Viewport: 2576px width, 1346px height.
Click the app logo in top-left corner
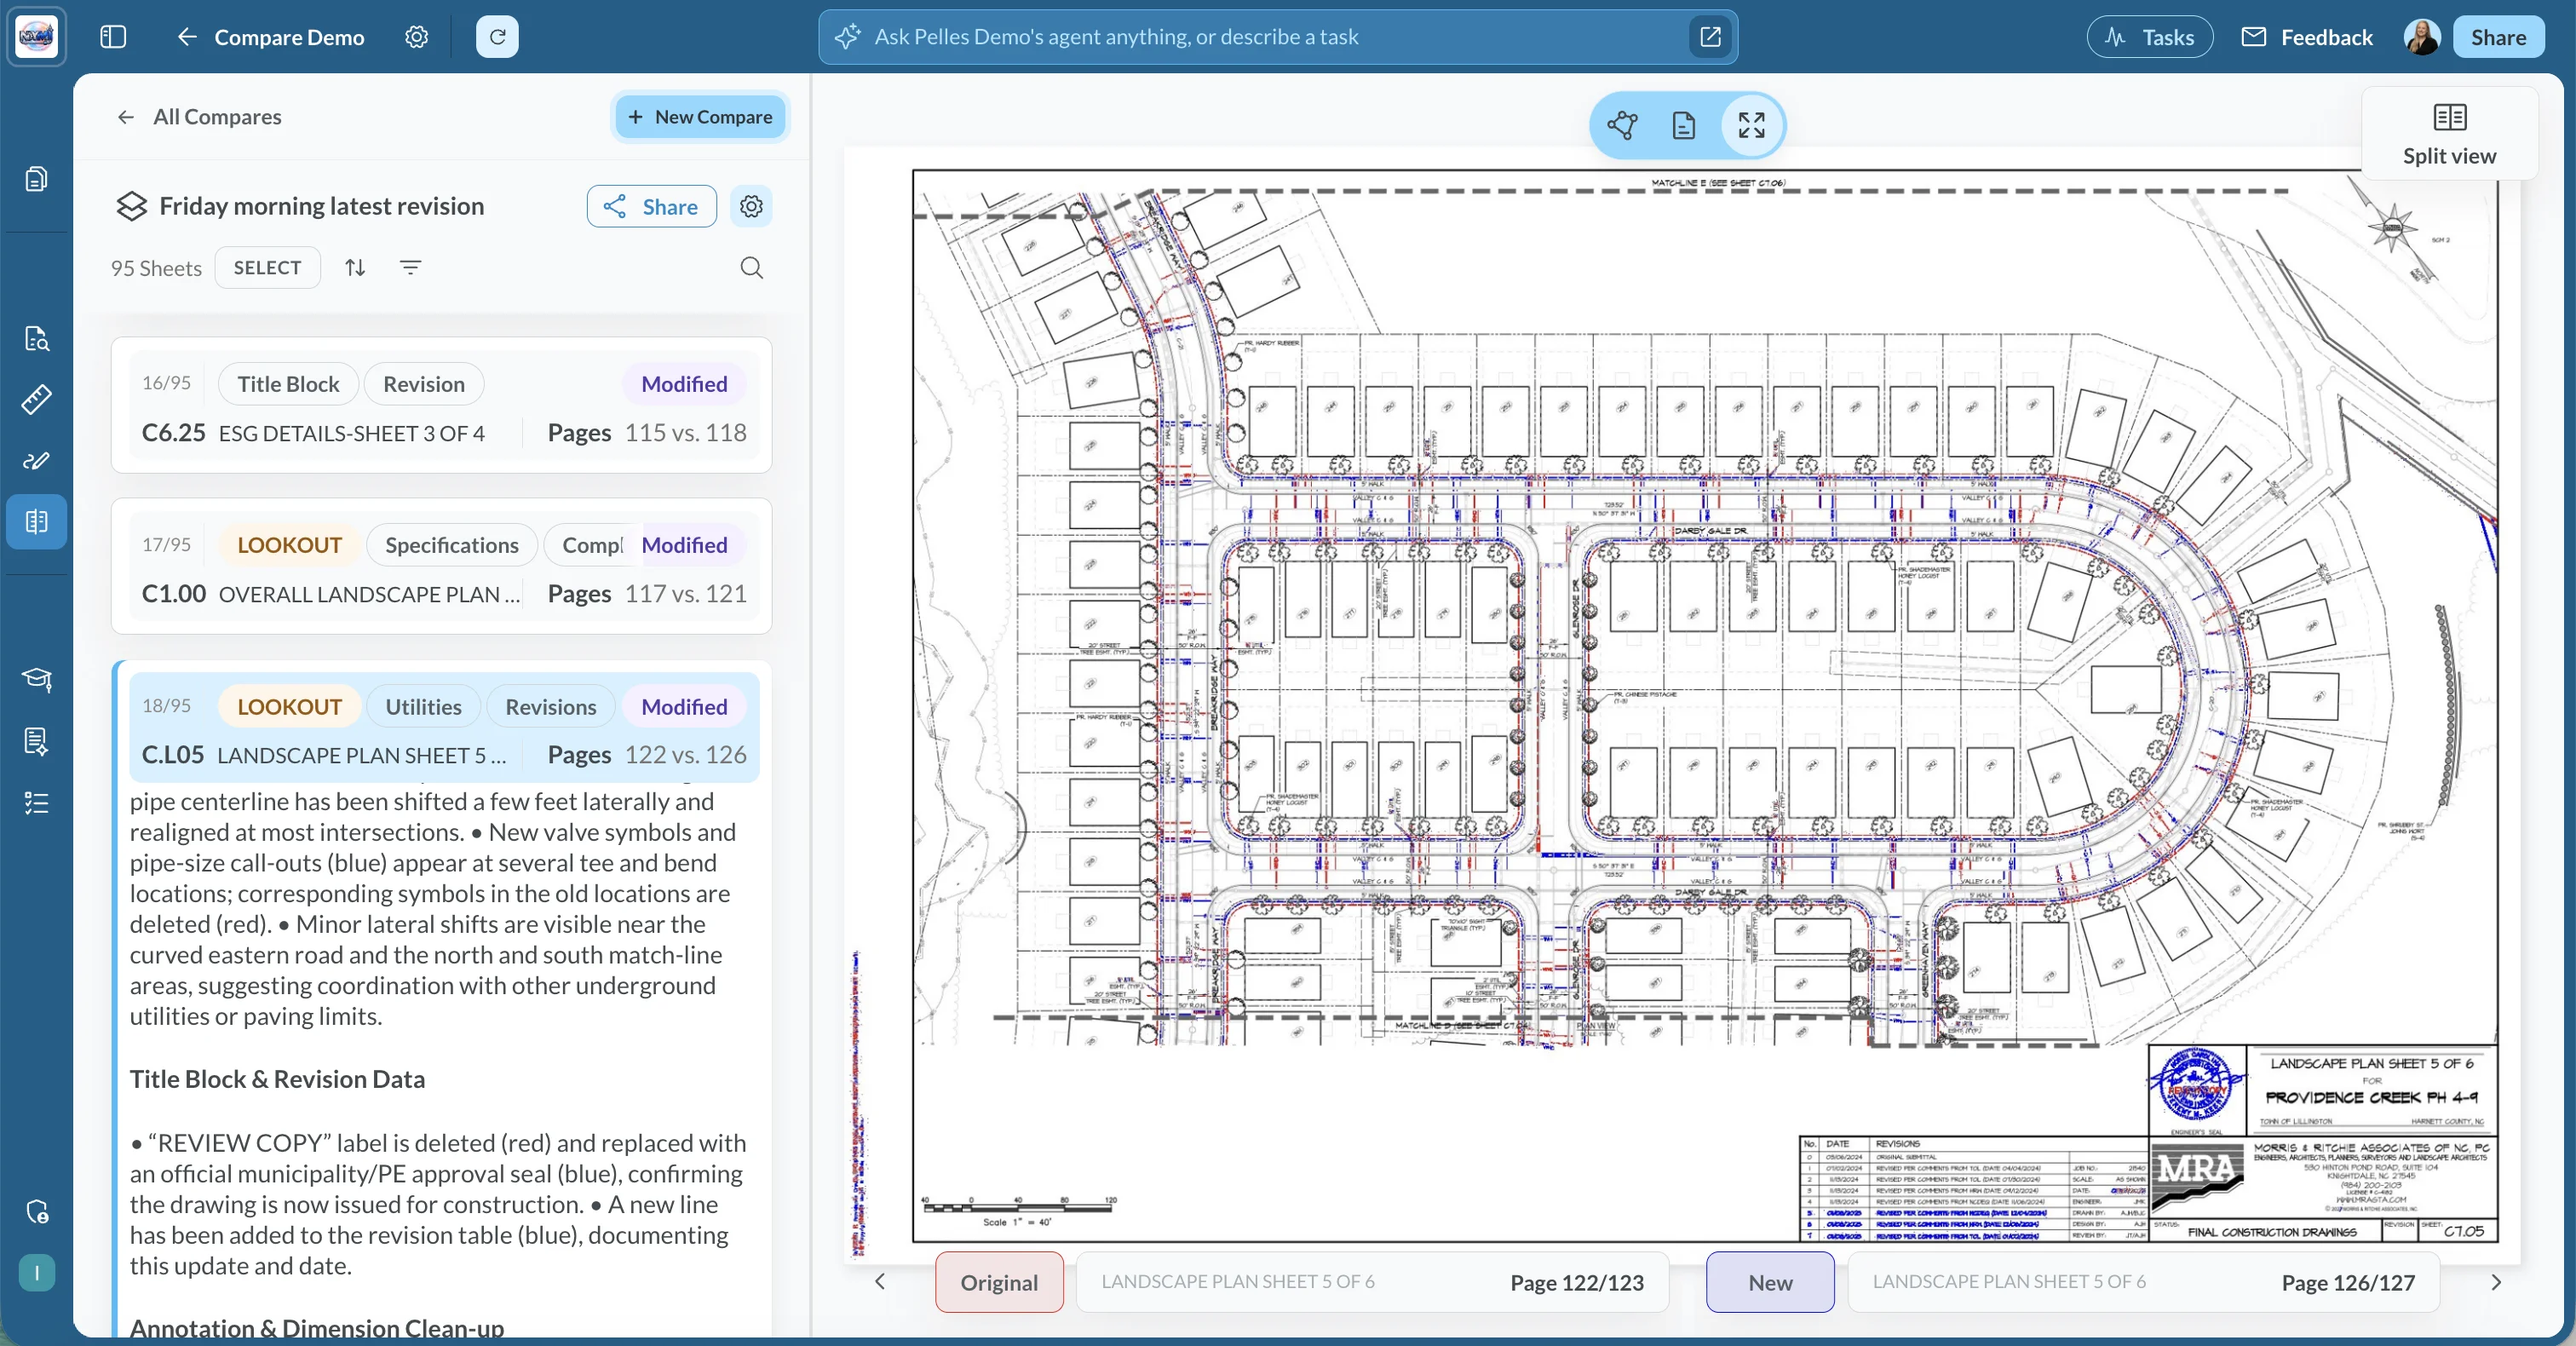(x=37, y=37)
